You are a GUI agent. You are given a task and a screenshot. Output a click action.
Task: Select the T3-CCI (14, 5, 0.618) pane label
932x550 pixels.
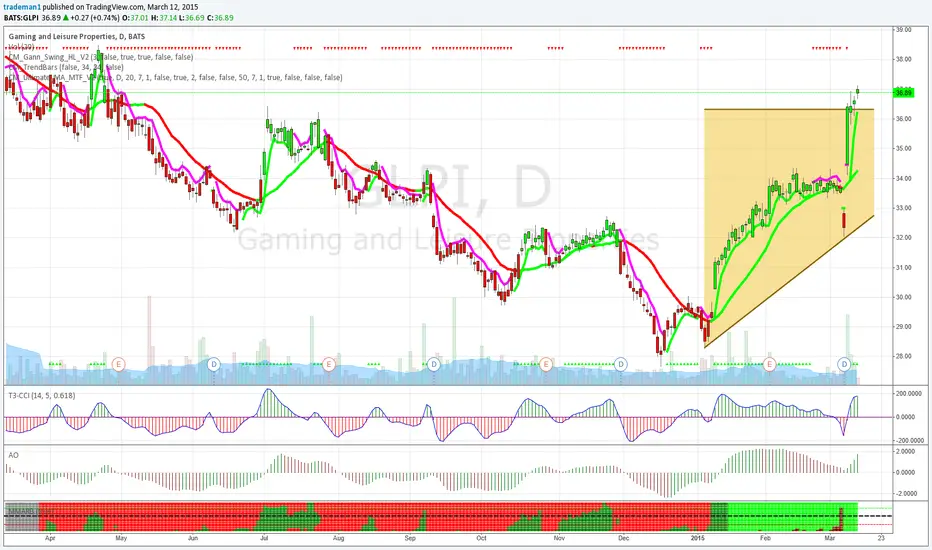(x=42, y=395)
